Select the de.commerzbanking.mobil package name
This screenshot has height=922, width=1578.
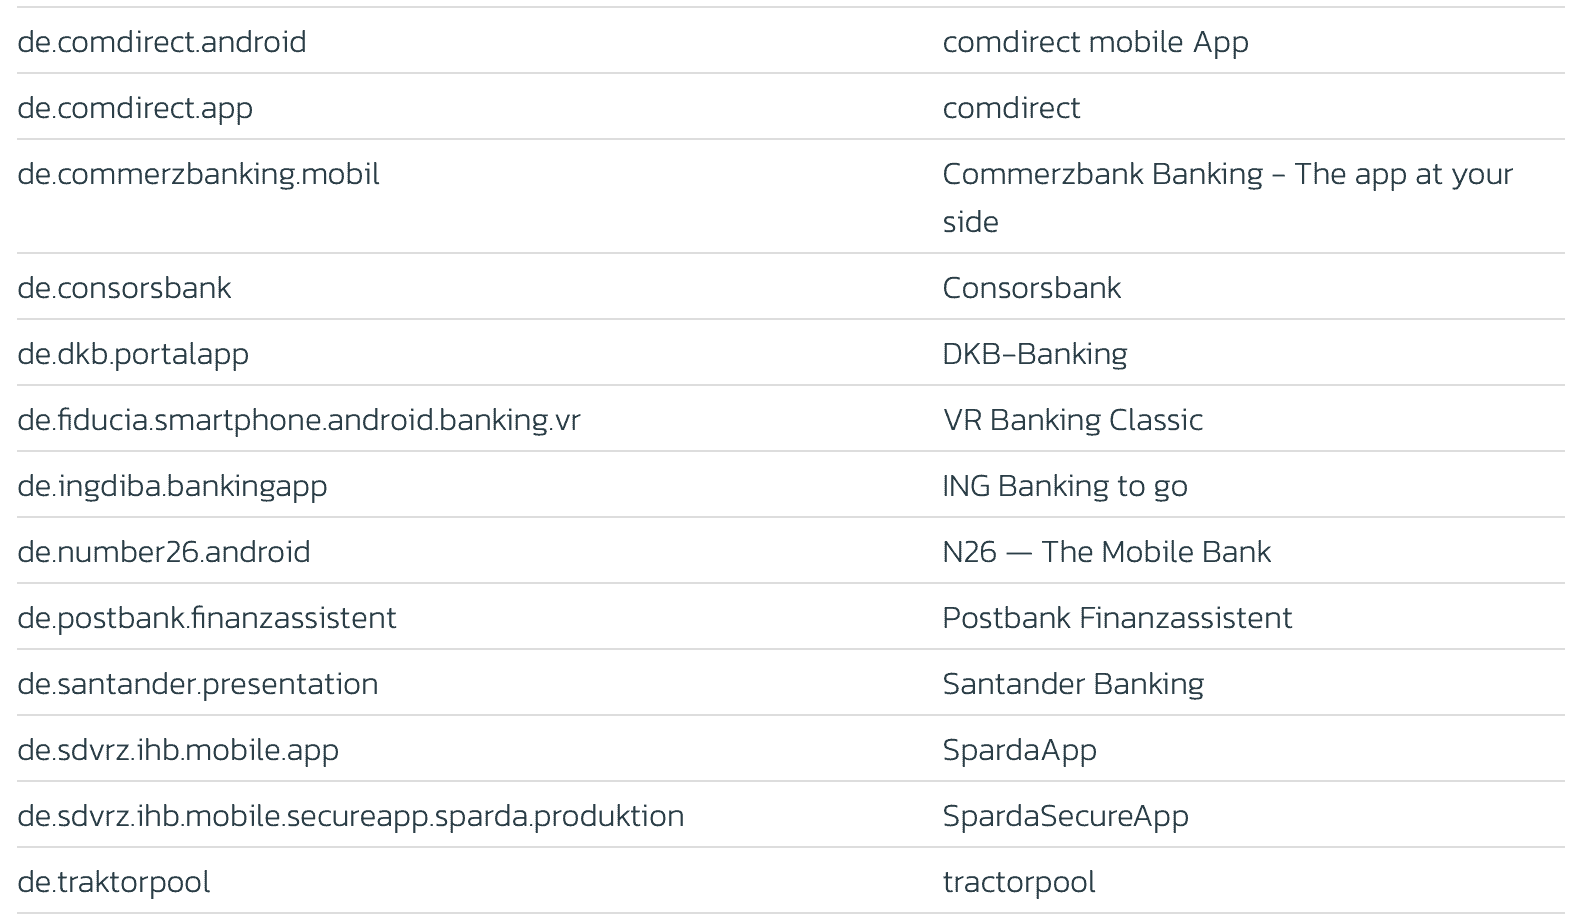(198, 174)
